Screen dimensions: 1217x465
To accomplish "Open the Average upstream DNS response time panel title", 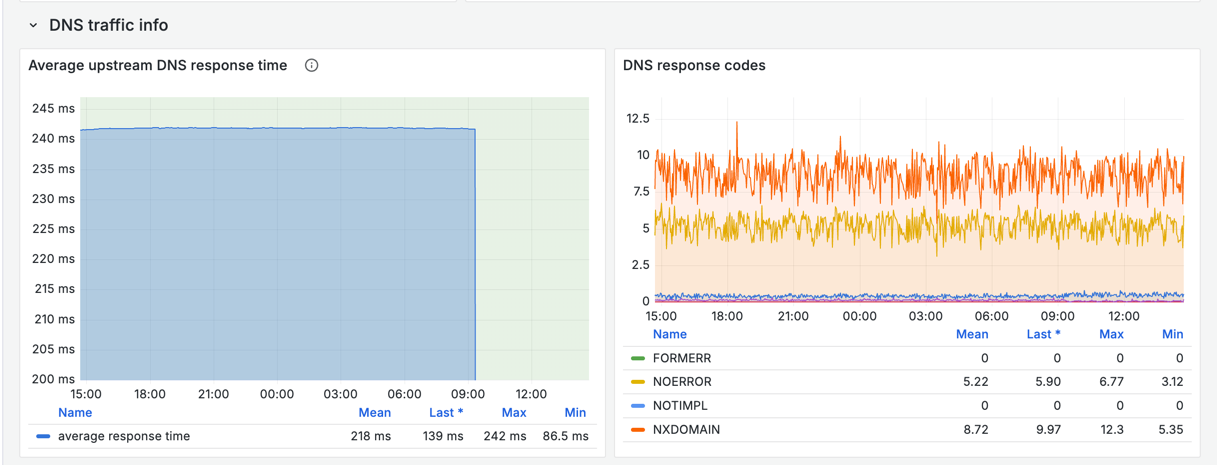I will tap(158, 66).
